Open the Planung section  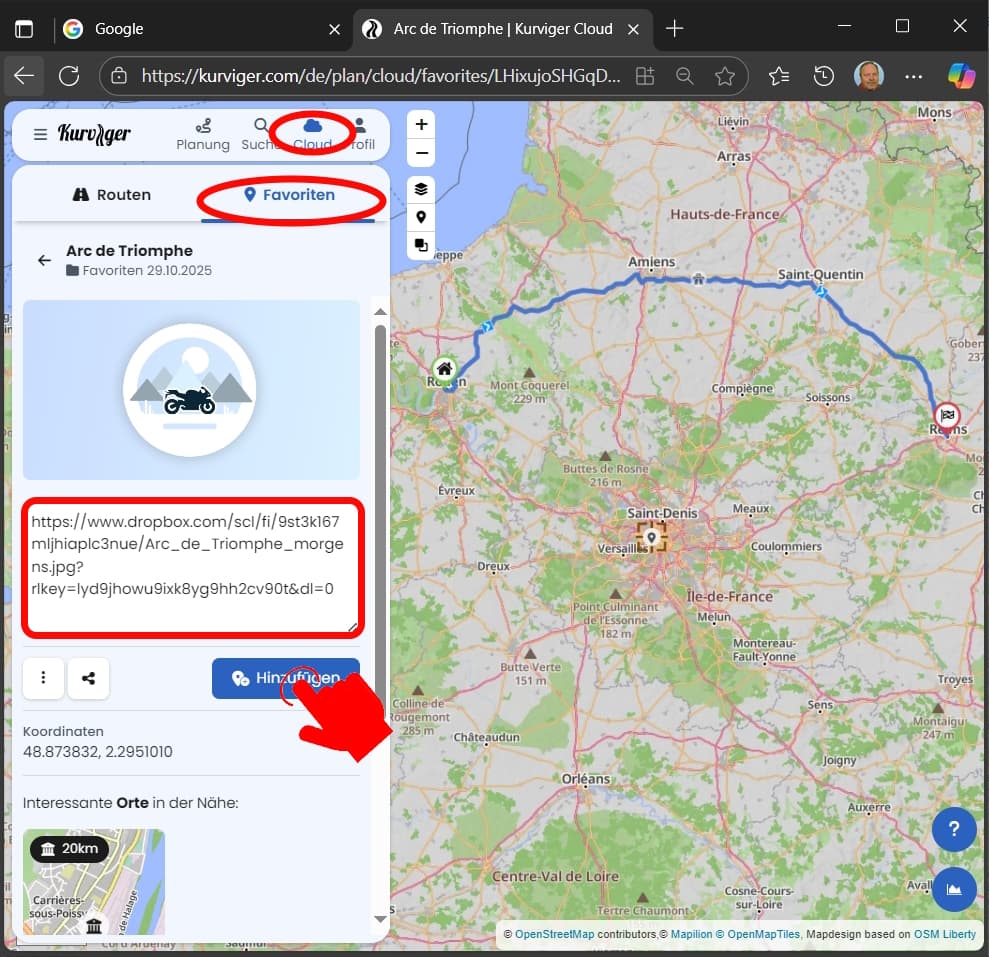pyautogui.click(x=203, y=134)
